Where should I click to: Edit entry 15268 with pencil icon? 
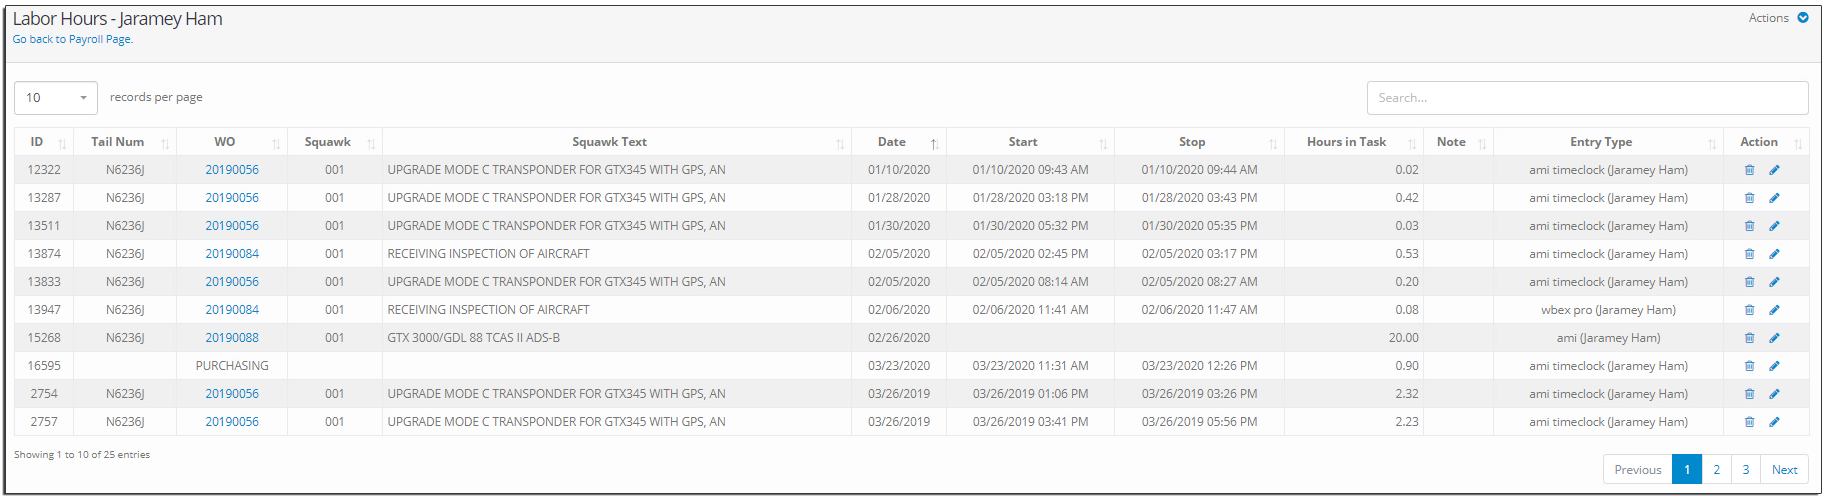(x=1774, y=338)
